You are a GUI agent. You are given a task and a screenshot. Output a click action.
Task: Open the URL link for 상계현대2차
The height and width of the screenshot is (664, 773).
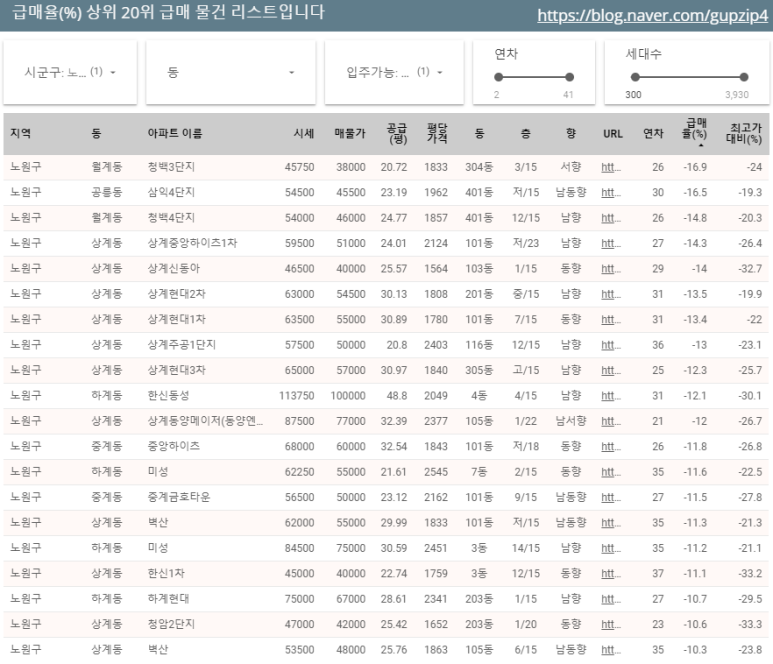[611, 294]
